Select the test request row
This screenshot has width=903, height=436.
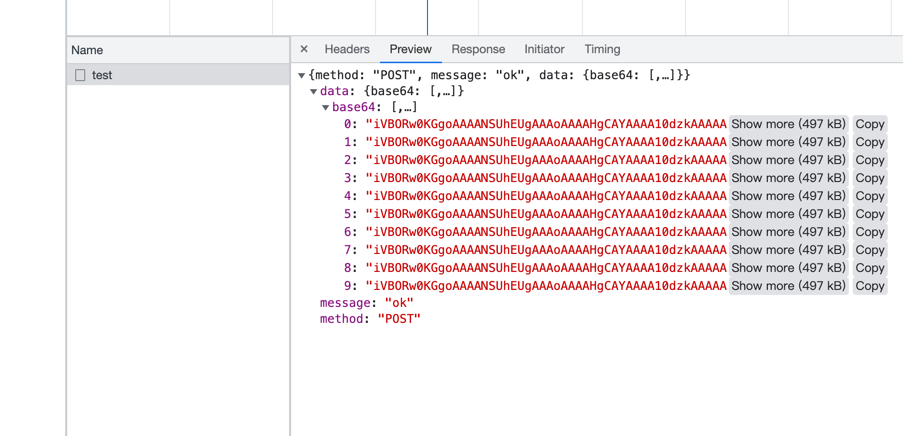(x=178, y=75)
